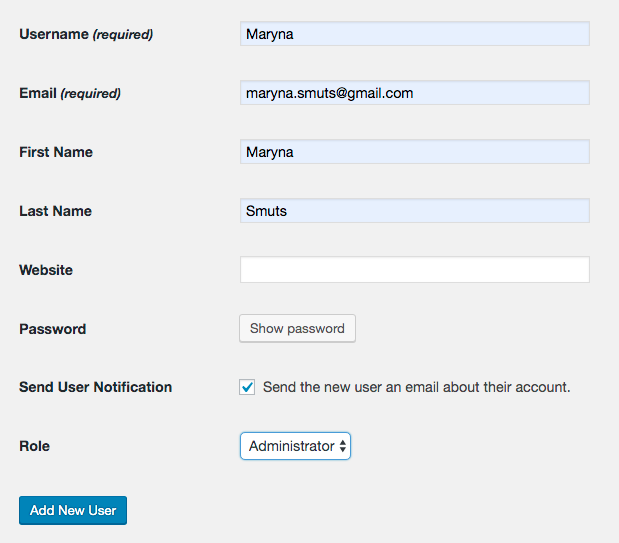Click the up-down arrows on the Role selector
Screen dimensions: 619x543
[x=343, y=446]
